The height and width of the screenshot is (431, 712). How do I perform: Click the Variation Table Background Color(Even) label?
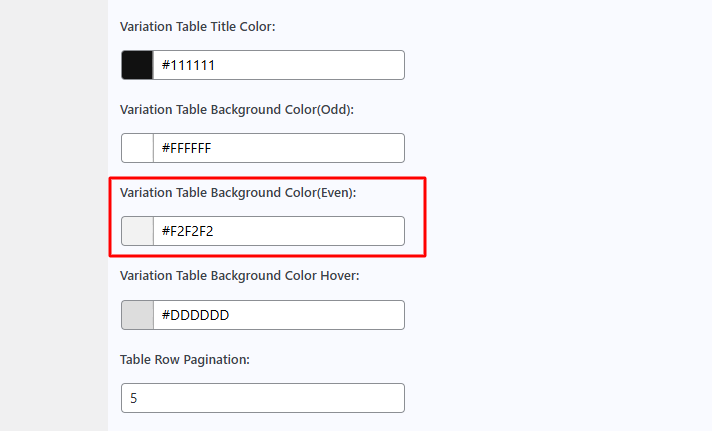pos(238,192)
